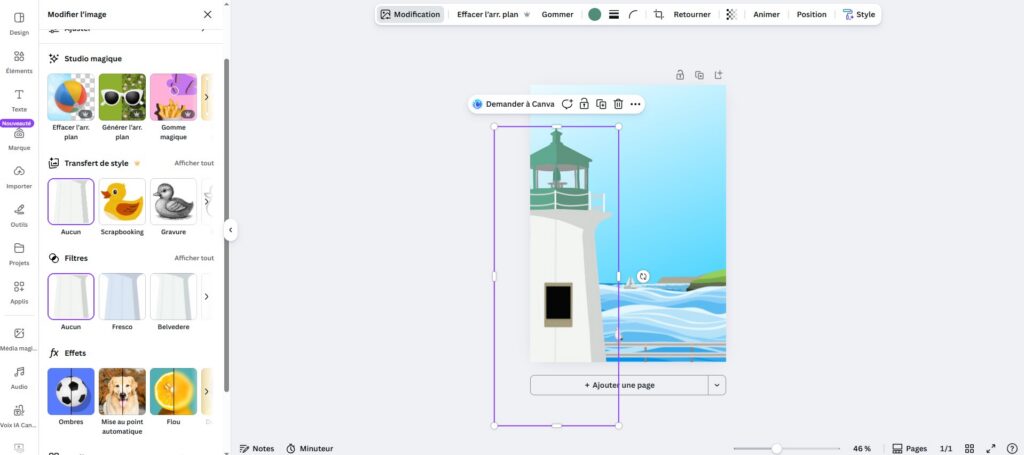Open the border style lines icon
Viewport: 1024px width, 455px height.
coord(614,15)
